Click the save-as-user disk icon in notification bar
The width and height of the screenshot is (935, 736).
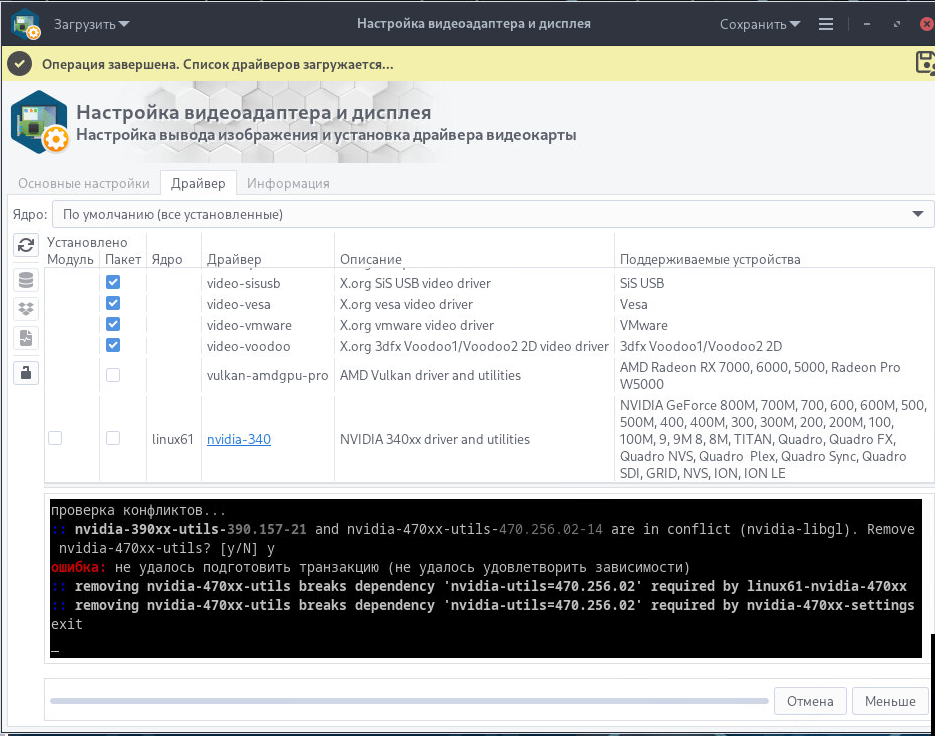[x=925, y=63]
